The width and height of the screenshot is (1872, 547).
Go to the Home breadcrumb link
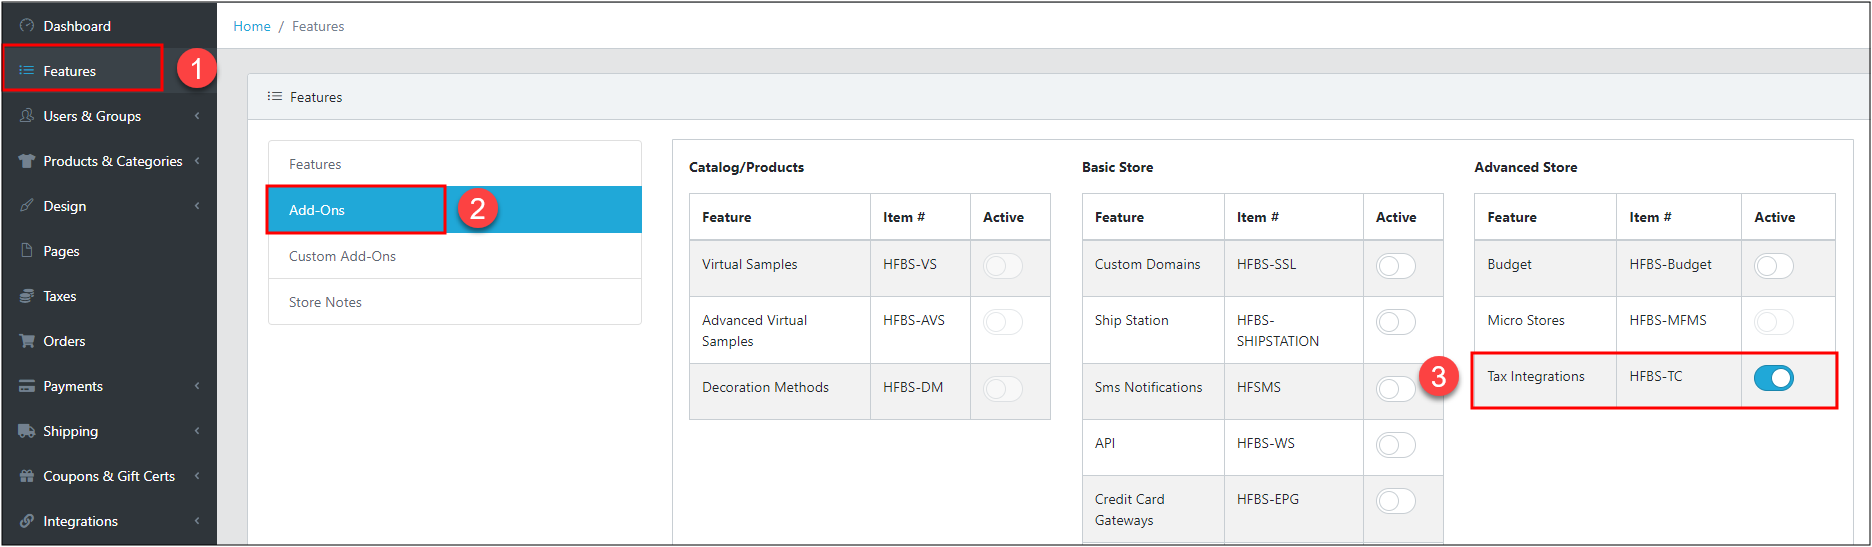[252, 26]
